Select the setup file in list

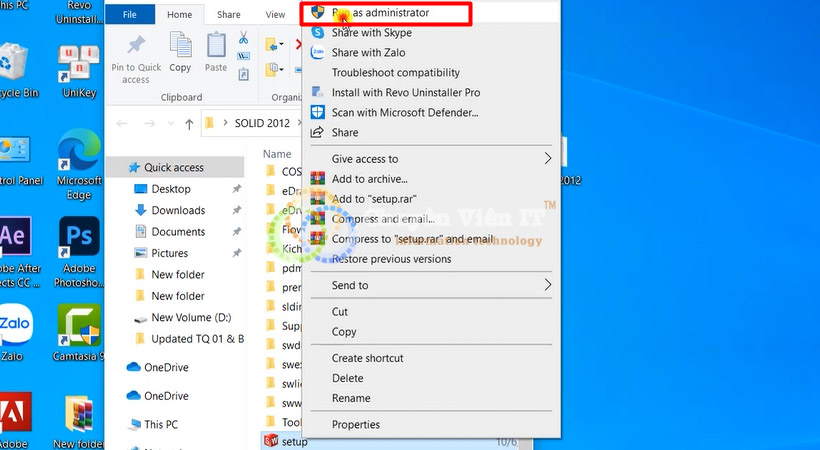pyautogui.click(x=294, y=441)
